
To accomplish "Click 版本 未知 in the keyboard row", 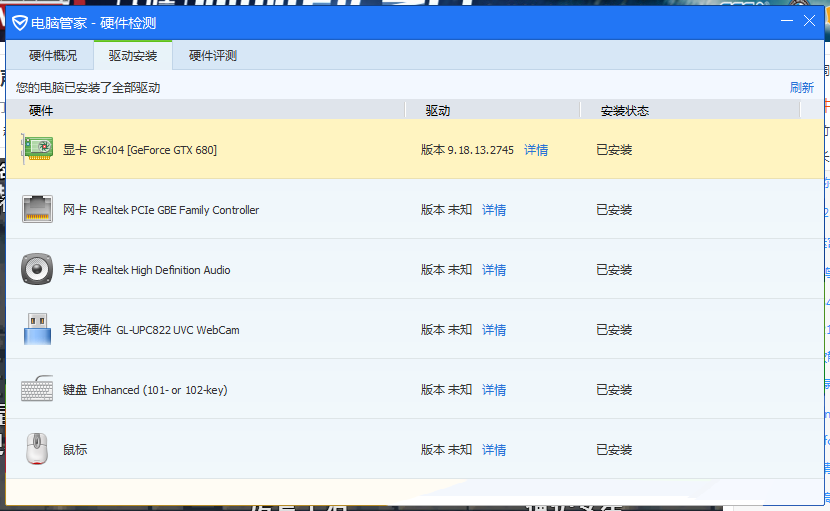I will [x=446, y=390].
